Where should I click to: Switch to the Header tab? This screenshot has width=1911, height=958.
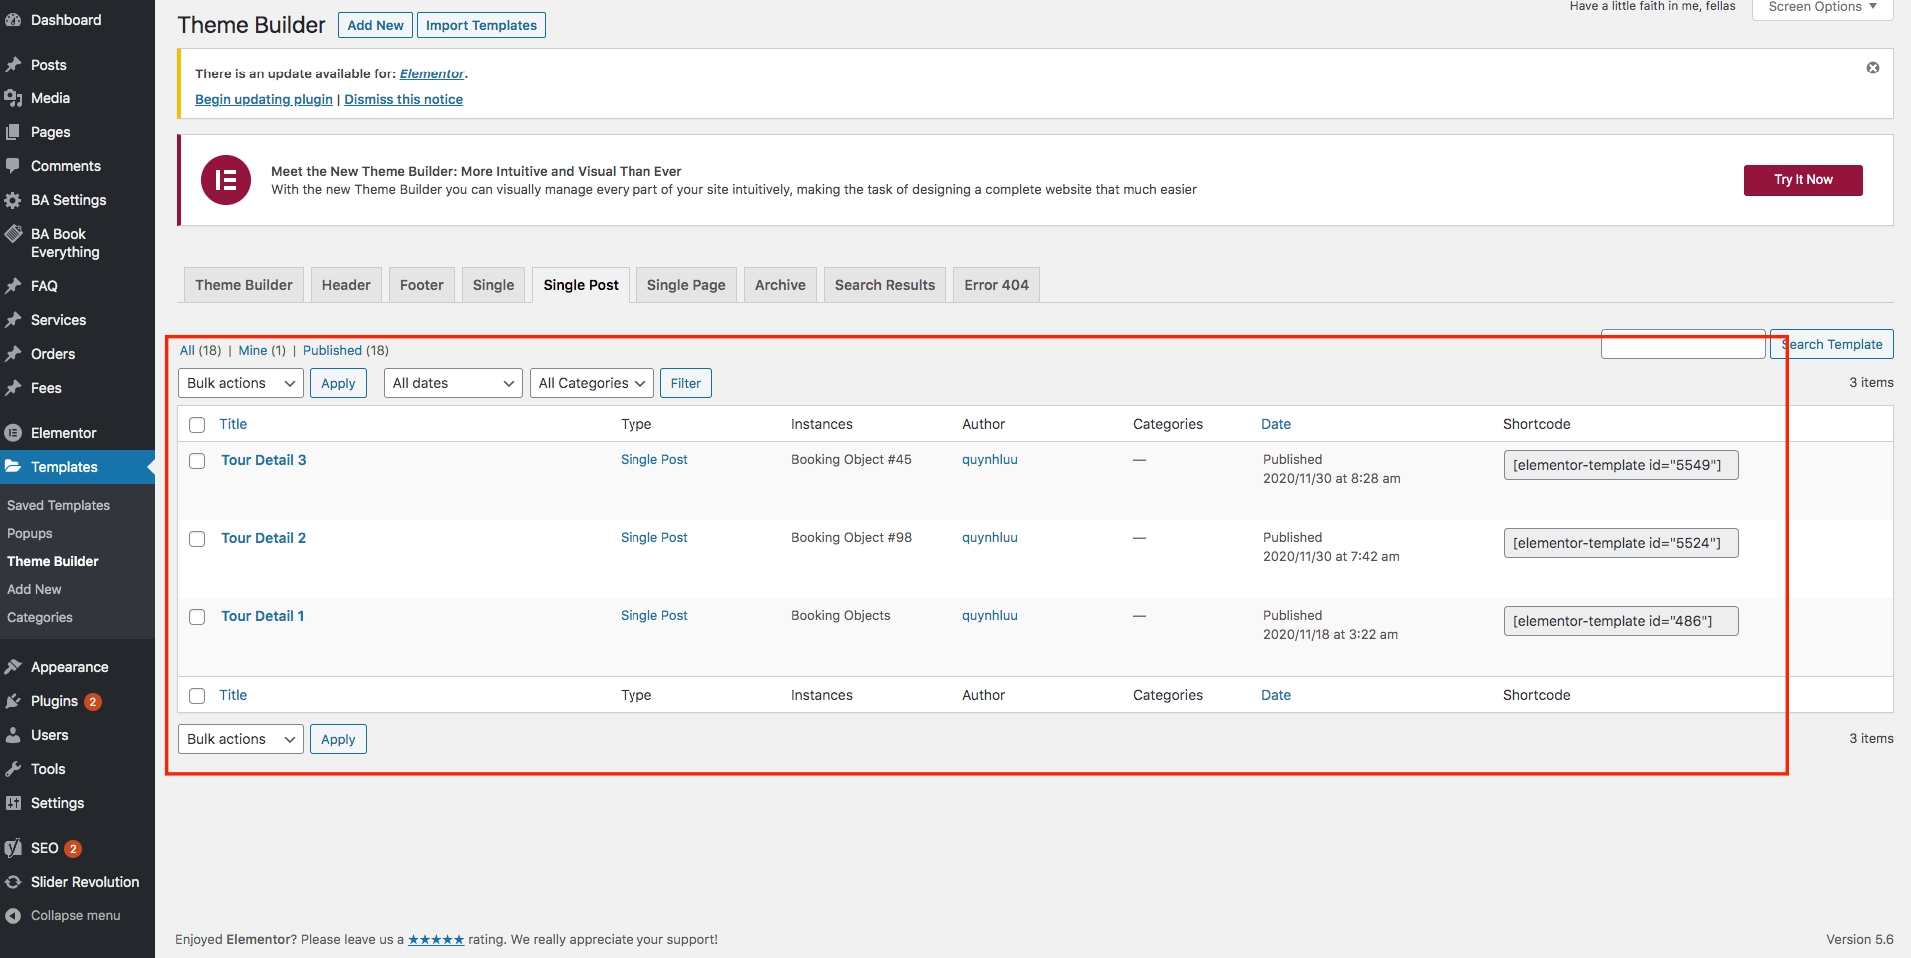tap(346, 285)
